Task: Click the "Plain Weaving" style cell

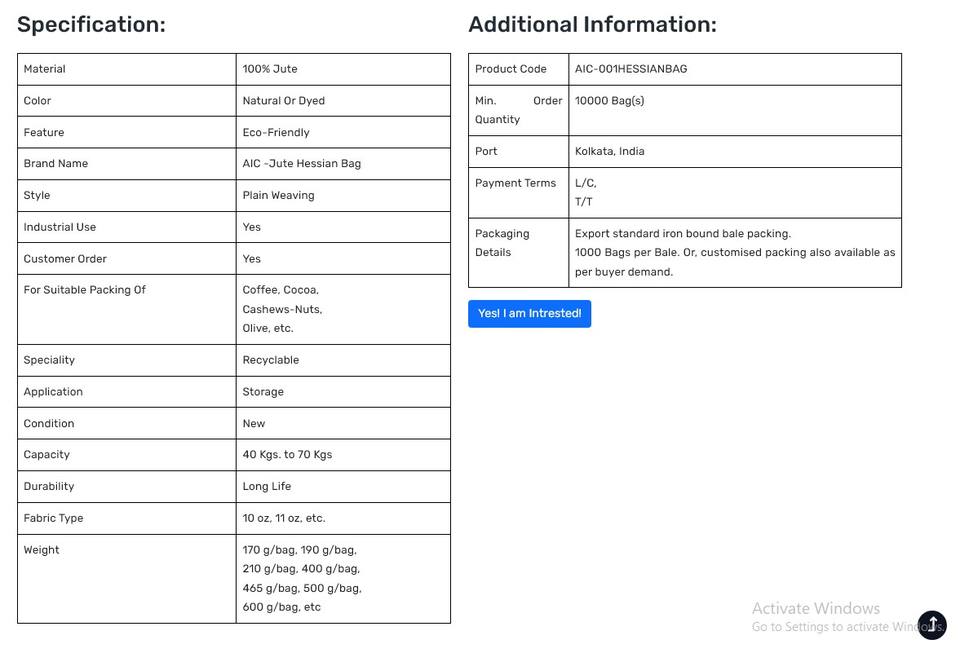Action: (x=278, y=196)
